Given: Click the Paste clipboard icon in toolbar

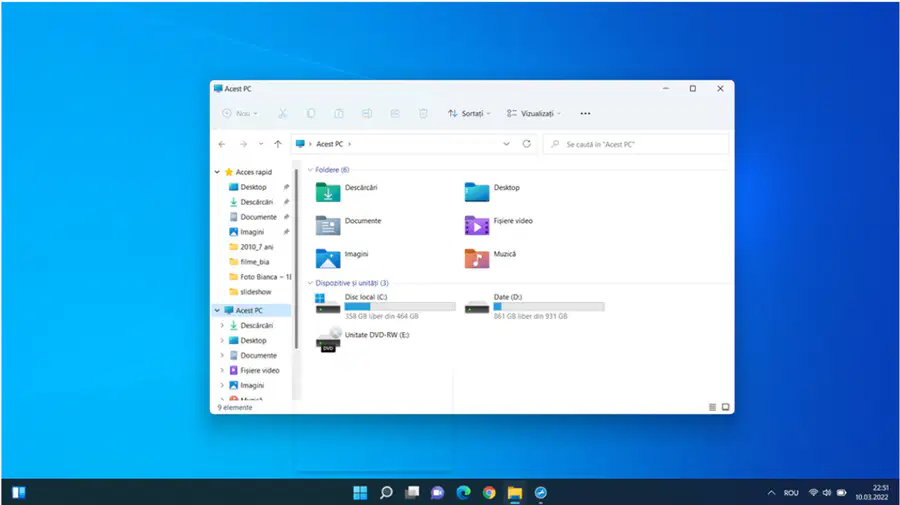Looking at the screenshot, I should [339, 114].
